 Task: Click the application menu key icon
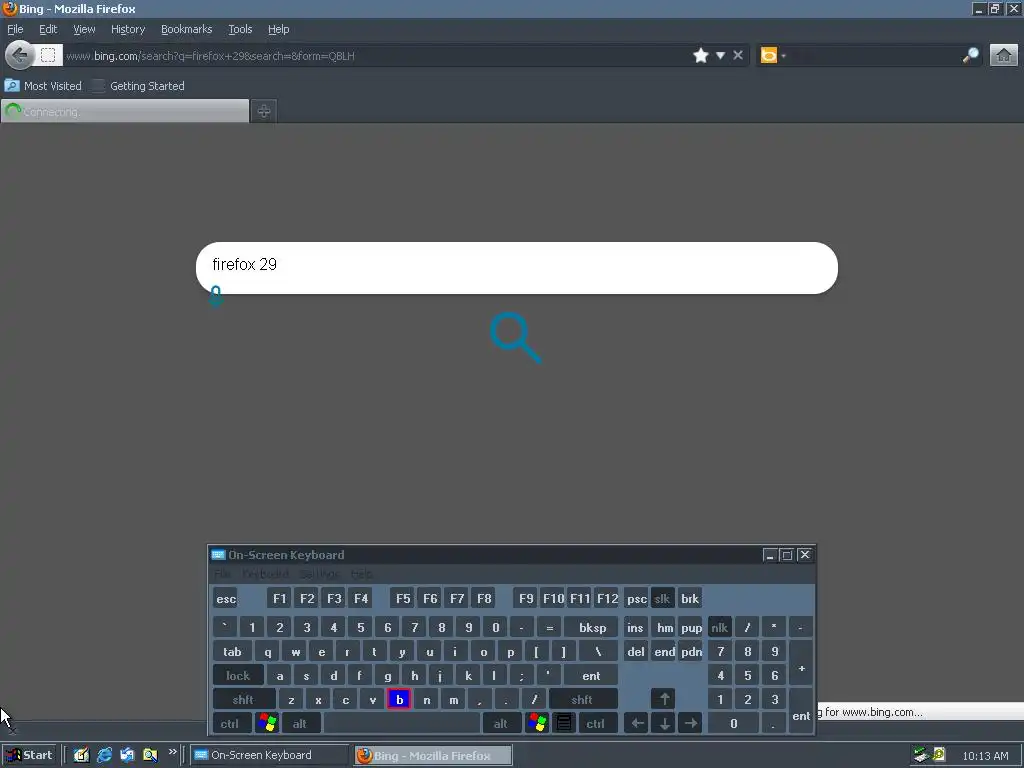(564, 724)
